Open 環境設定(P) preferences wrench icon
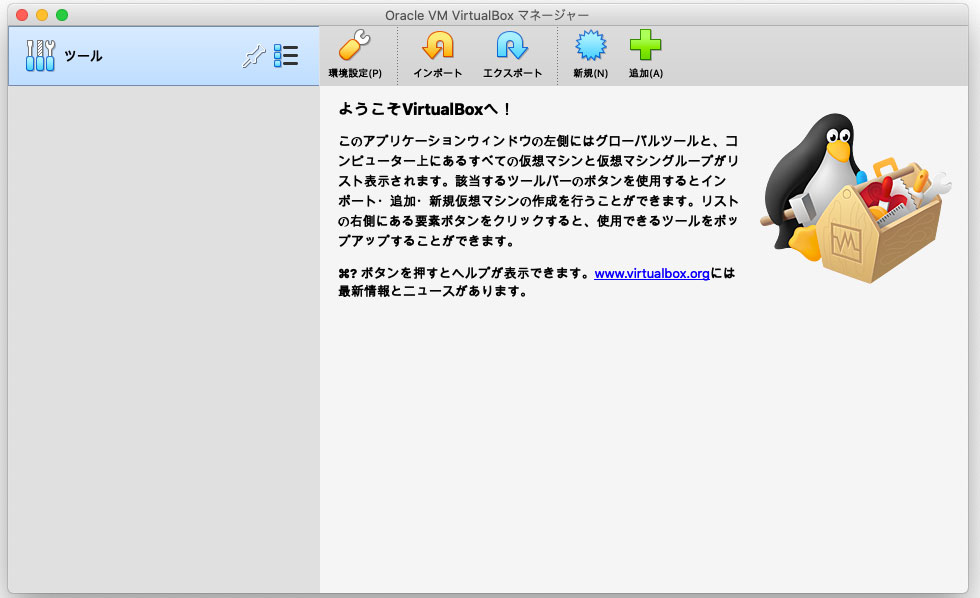 (355, 46)
